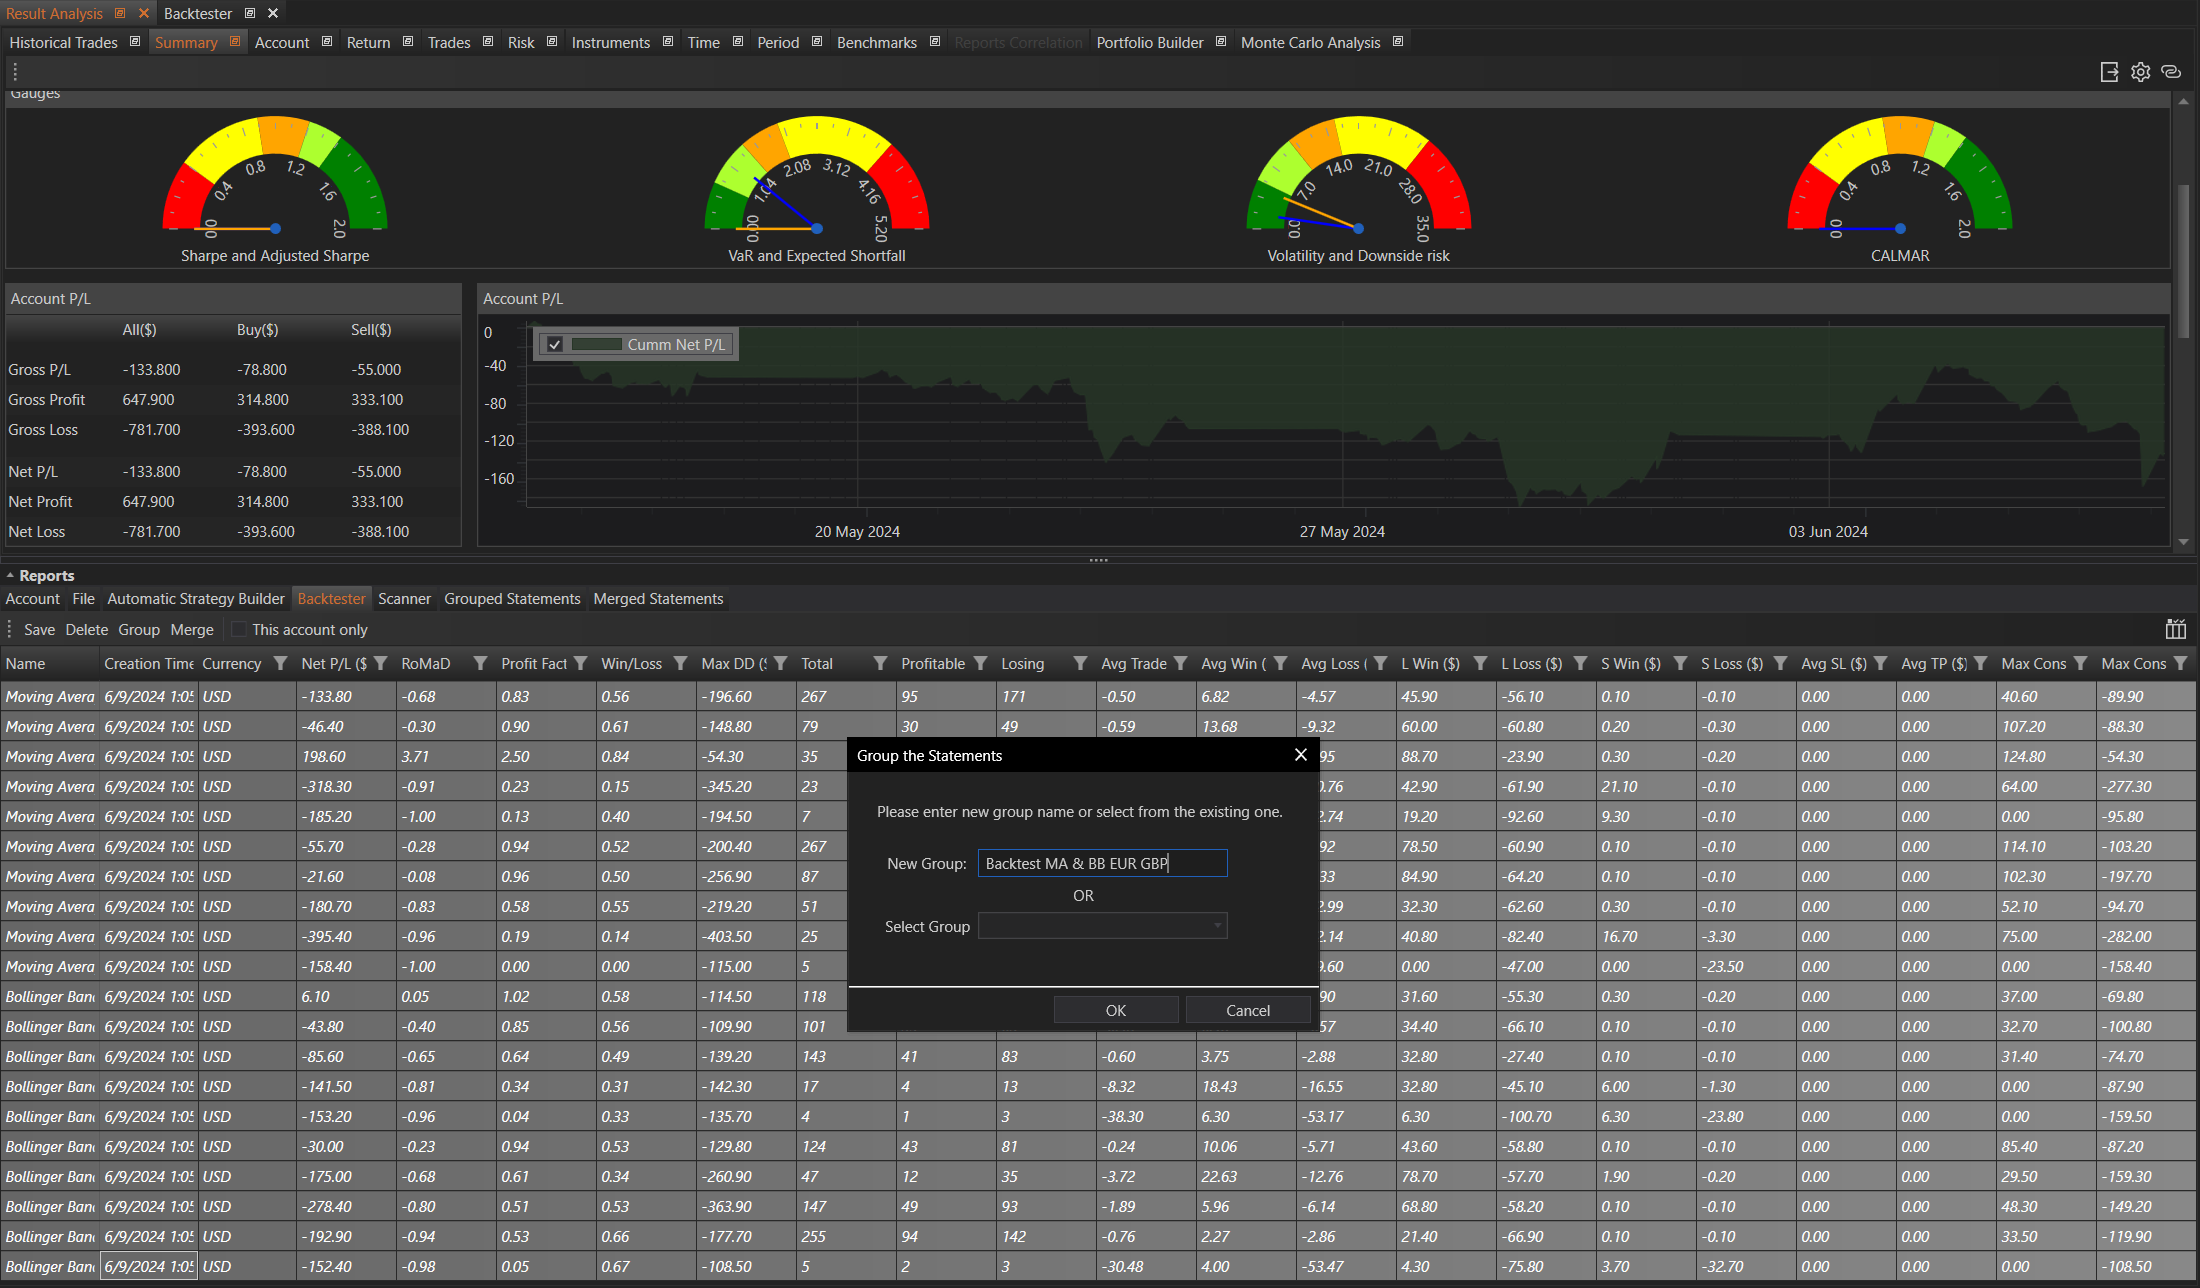Click the Merge toolbar button
2200x1288 pixels.
(192, 630)
